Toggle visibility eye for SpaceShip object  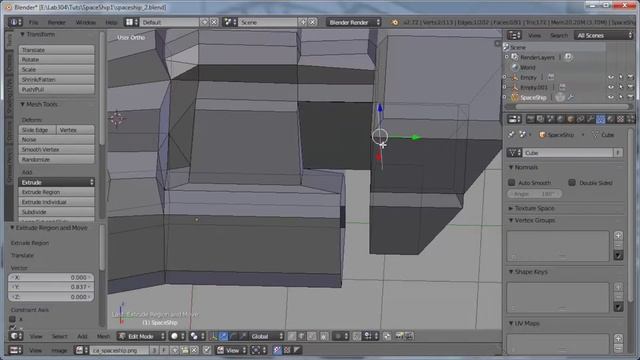(x=611, y=98)
